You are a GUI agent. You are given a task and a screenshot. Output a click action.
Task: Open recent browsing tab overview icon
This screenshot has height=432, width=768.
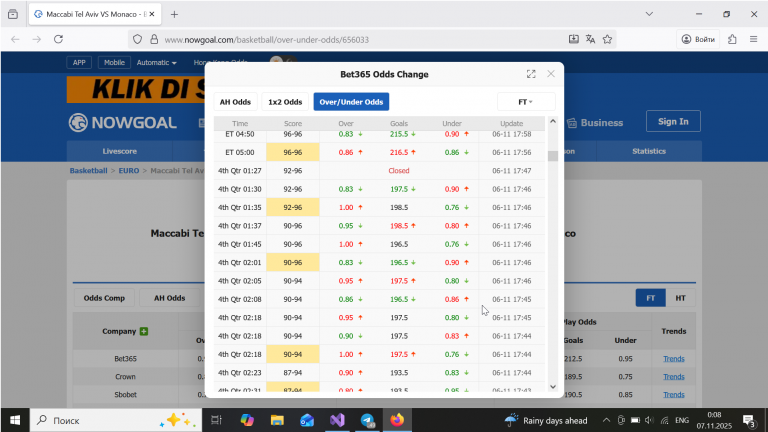pyautogui.click(x=13, y=14)
